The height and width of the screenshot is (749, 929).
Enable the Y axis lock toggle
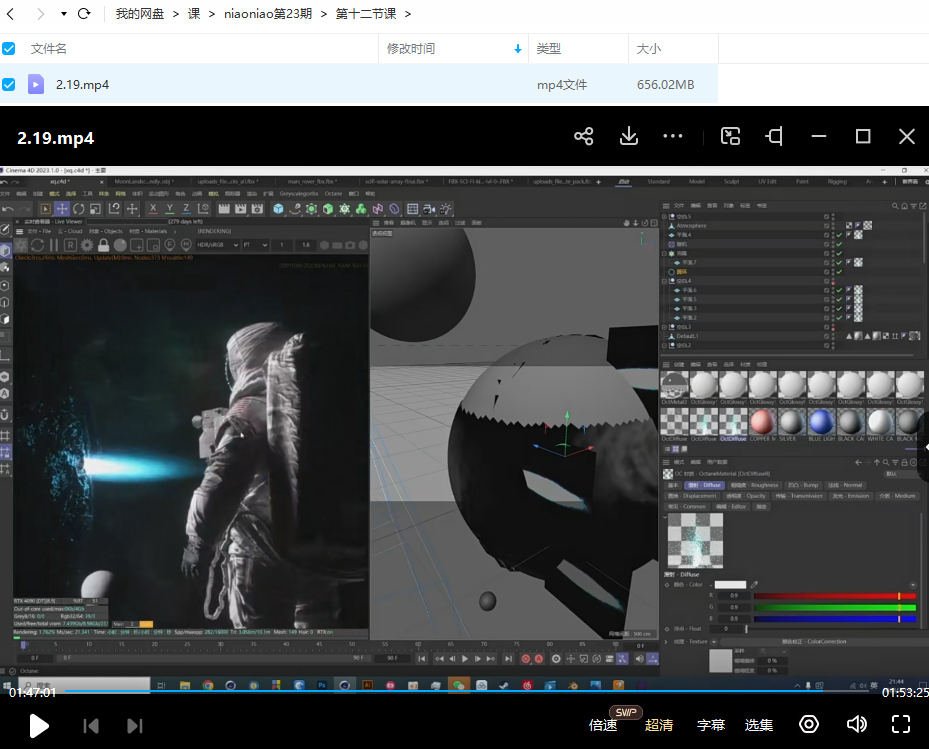click(168, 207)
